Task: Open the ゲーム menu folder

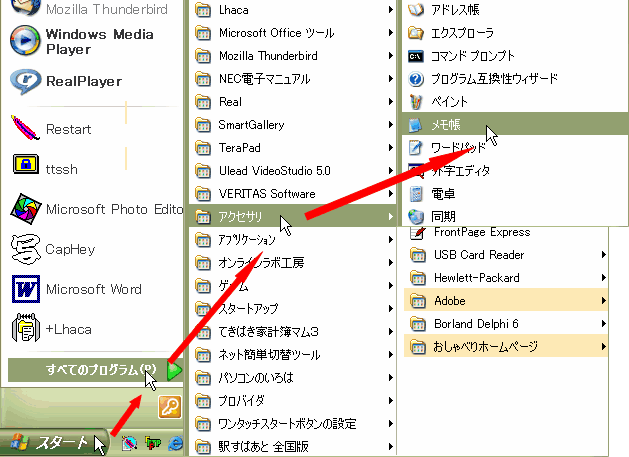Action: [293, 286]
